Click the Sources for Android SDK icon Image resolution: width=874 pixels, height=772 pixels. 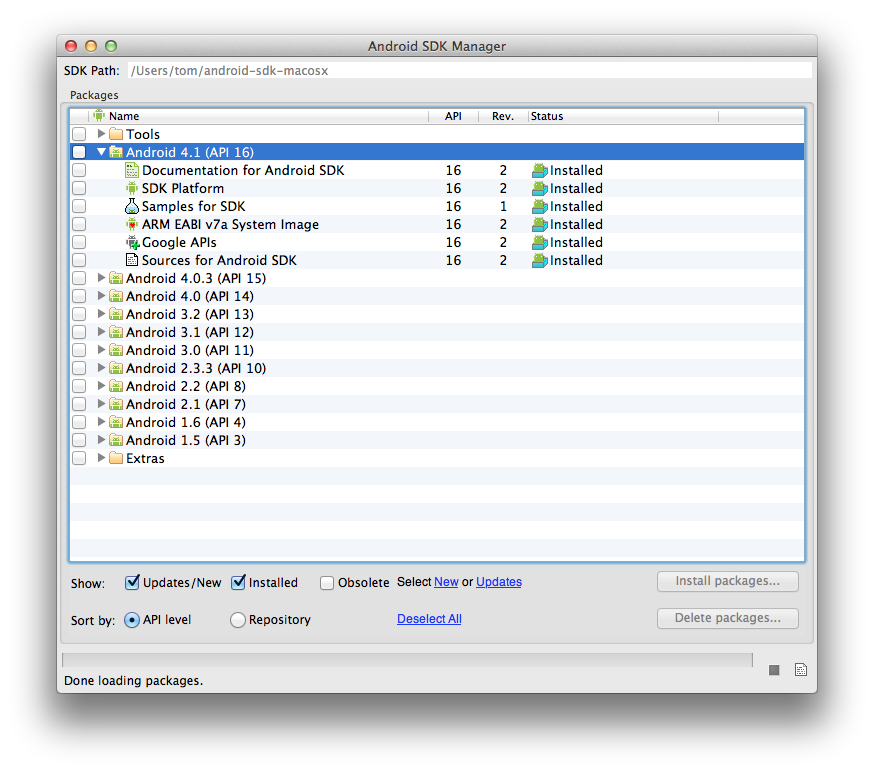132,260
